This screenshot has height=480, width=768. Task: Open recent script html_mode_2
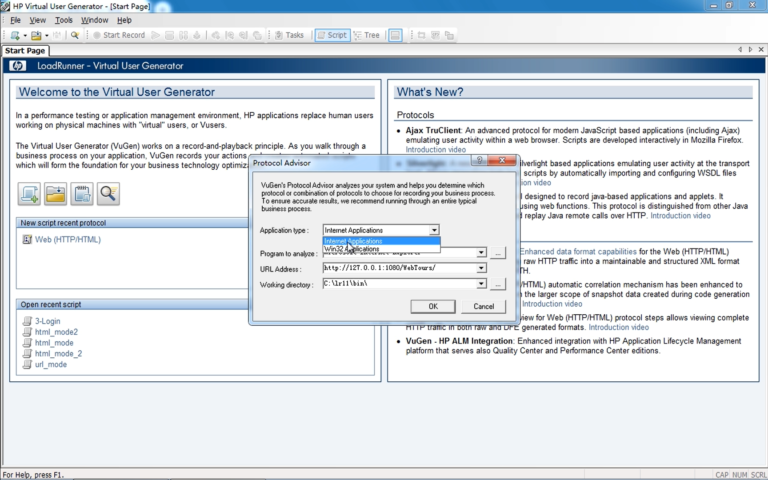(58, 354)
